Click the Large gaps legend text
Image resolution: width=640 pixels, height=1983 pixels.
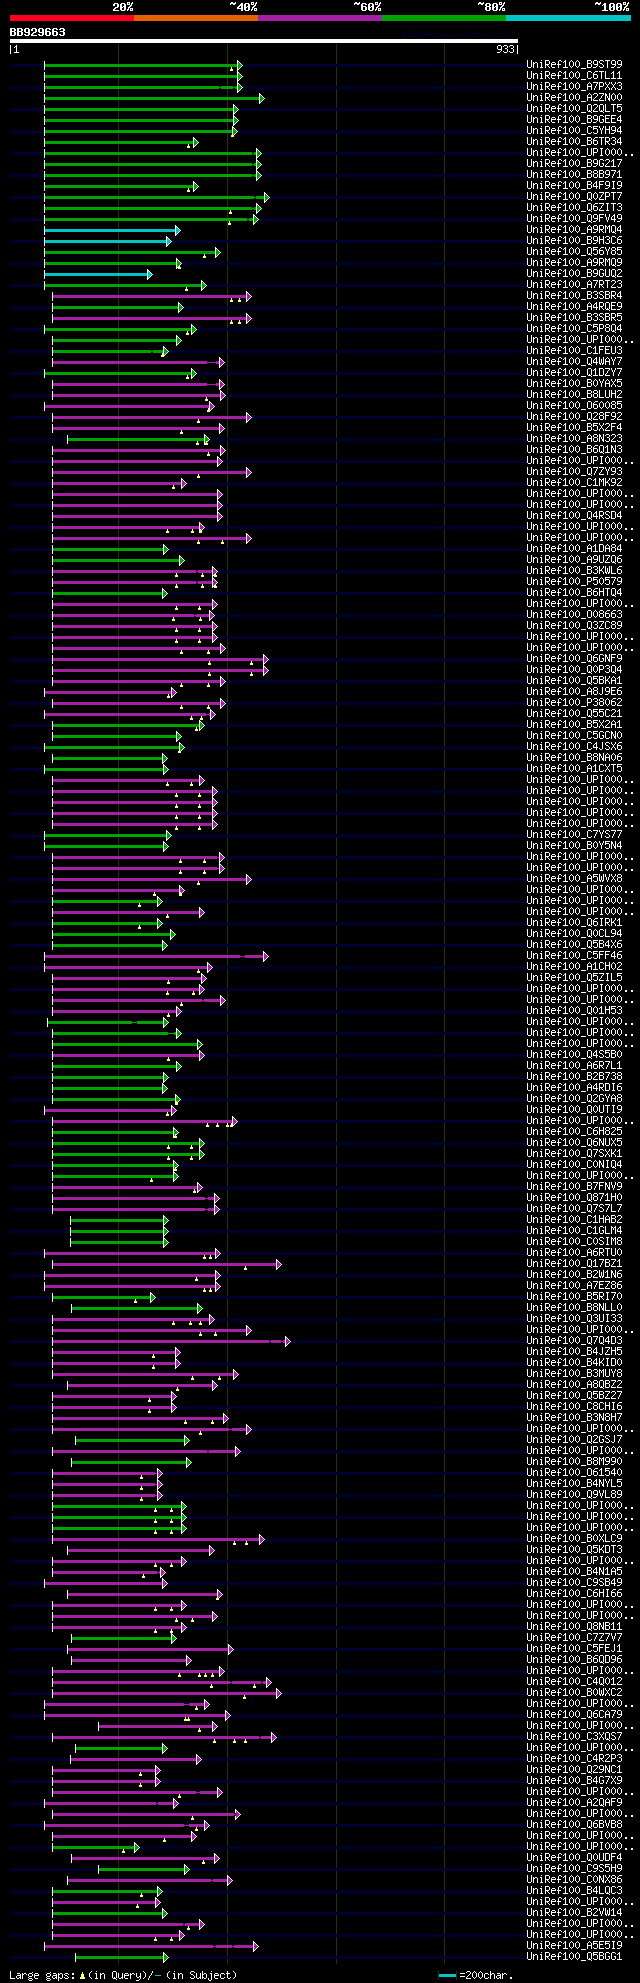[123, 1975]
